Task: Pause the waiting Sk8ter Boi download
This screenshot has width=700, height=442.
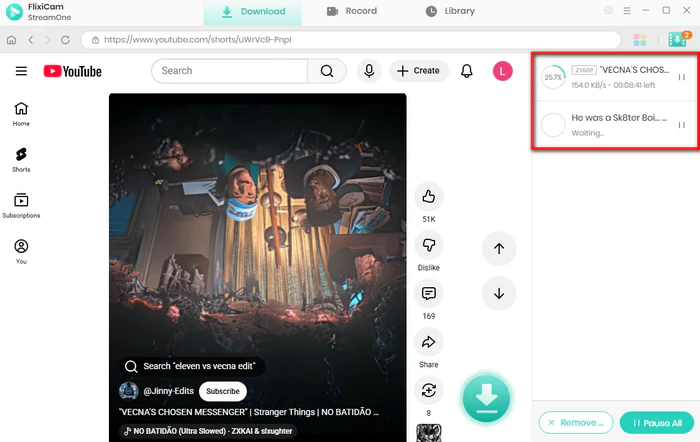Action: pos(682,125)
